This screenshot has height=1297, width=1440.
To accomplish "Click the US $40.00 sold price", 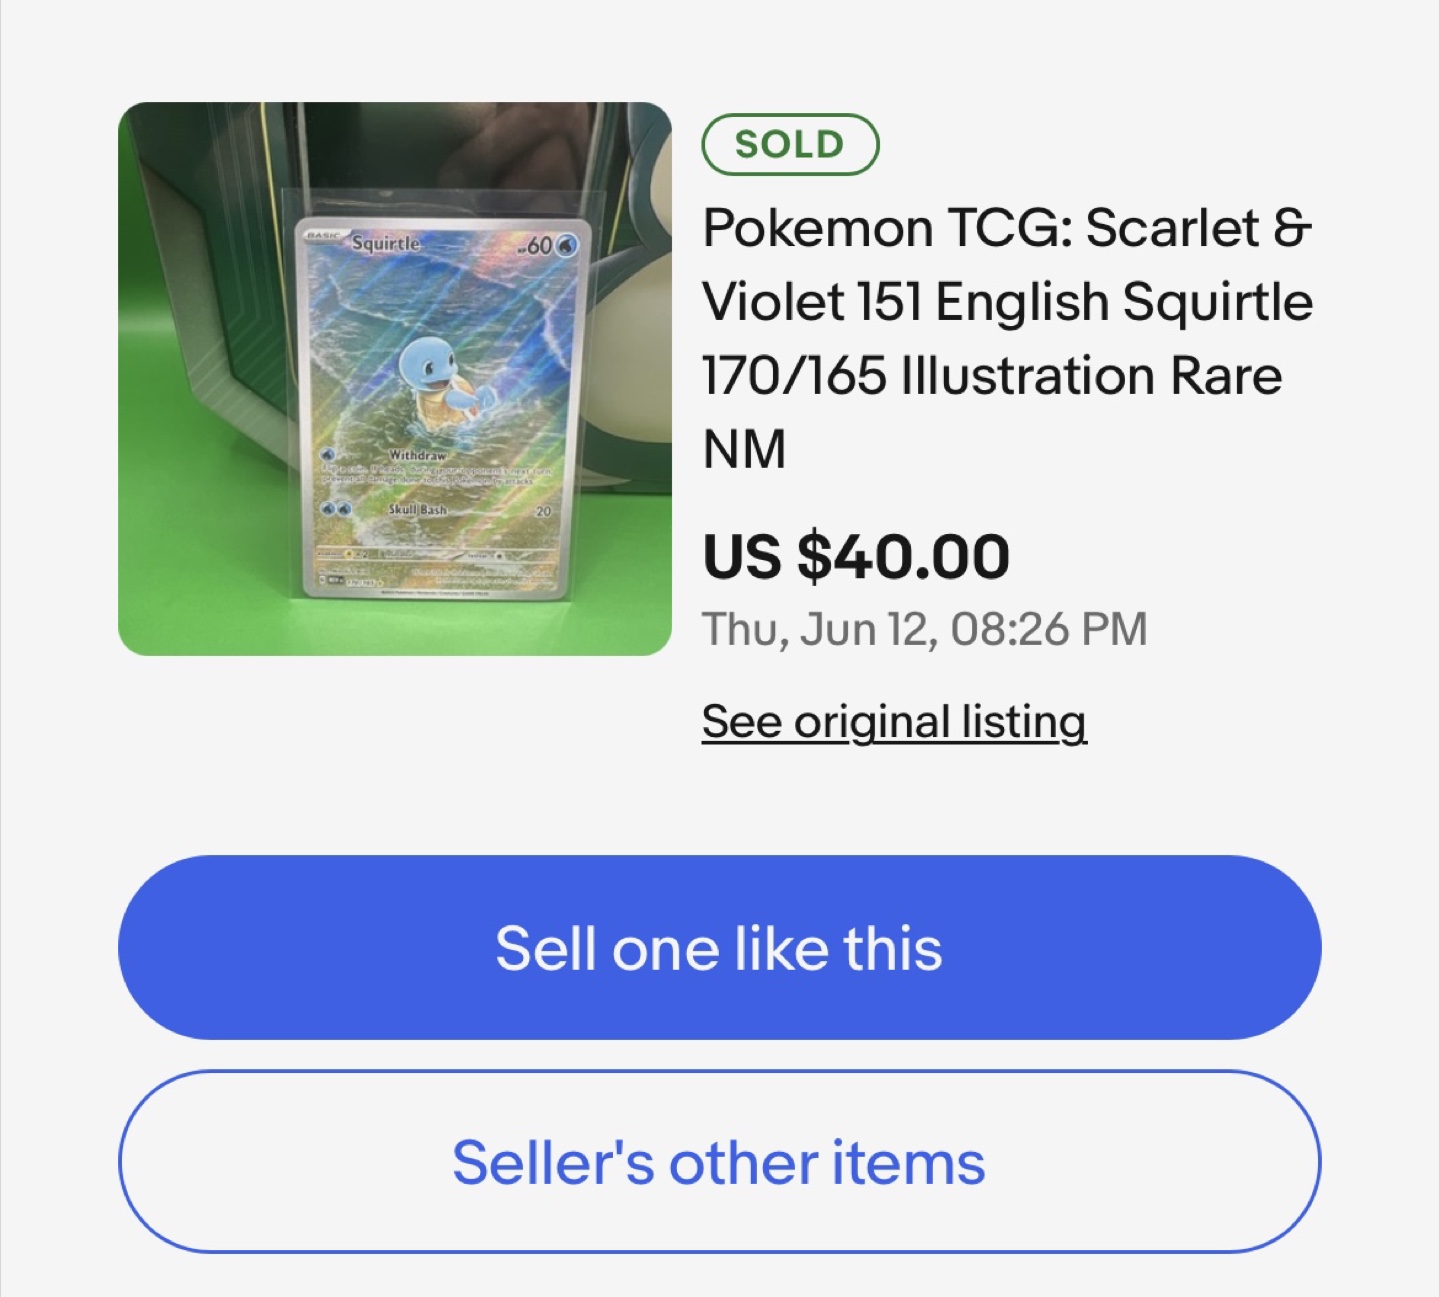I will 856,556.
